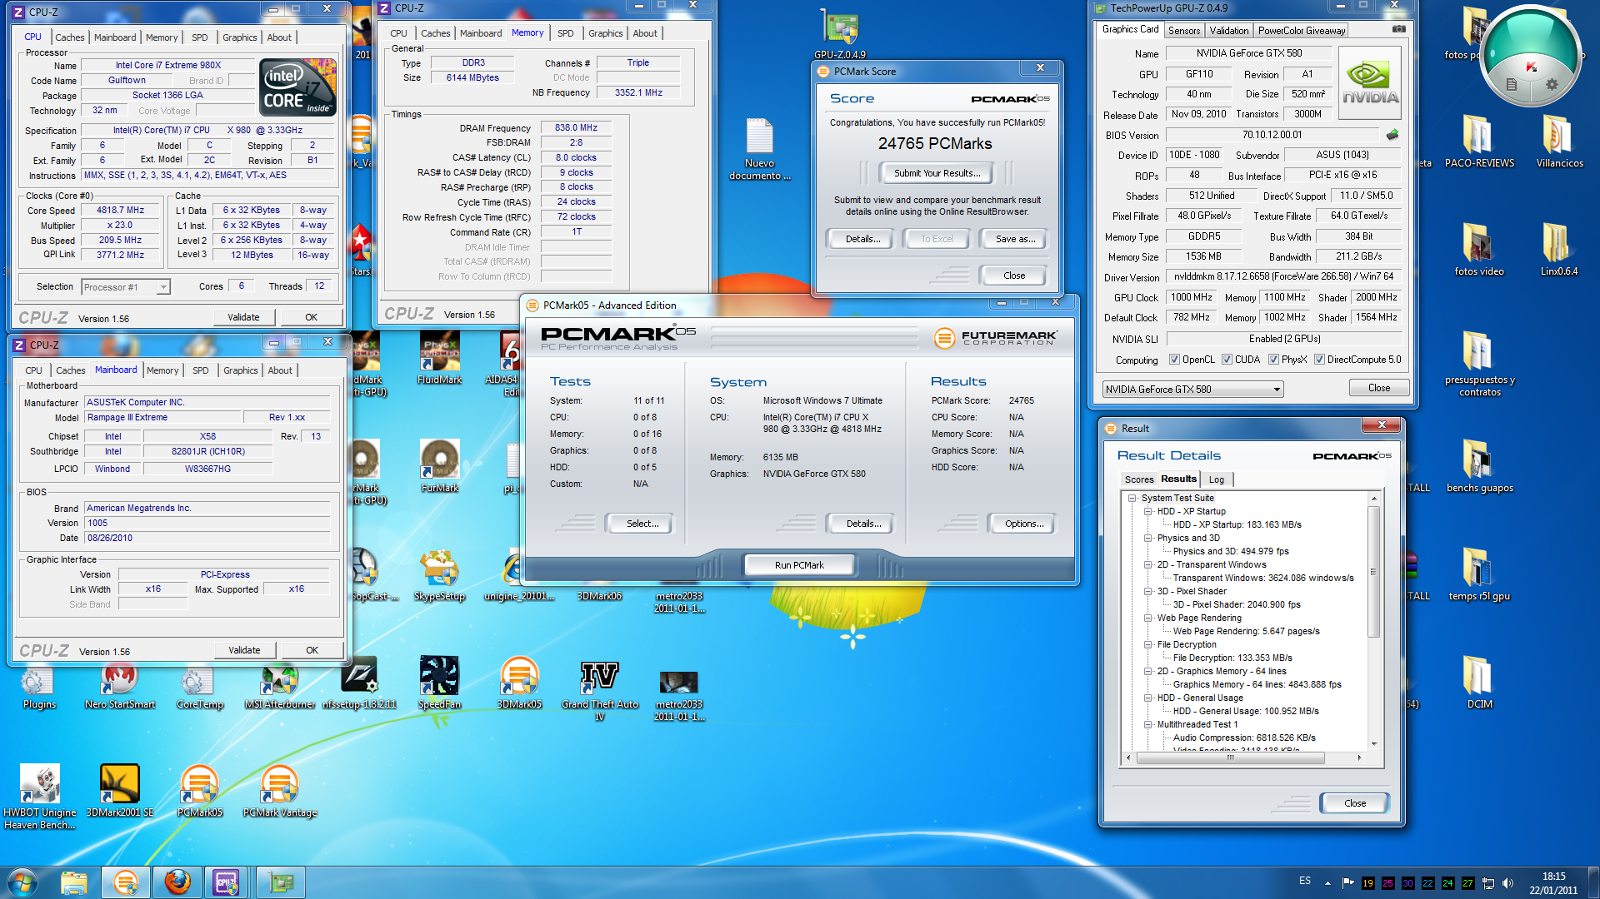The width and height of the screenshot is (1600, 899).
Task: Open the Villancicos desktop folder
Action: coord(1559,142)
